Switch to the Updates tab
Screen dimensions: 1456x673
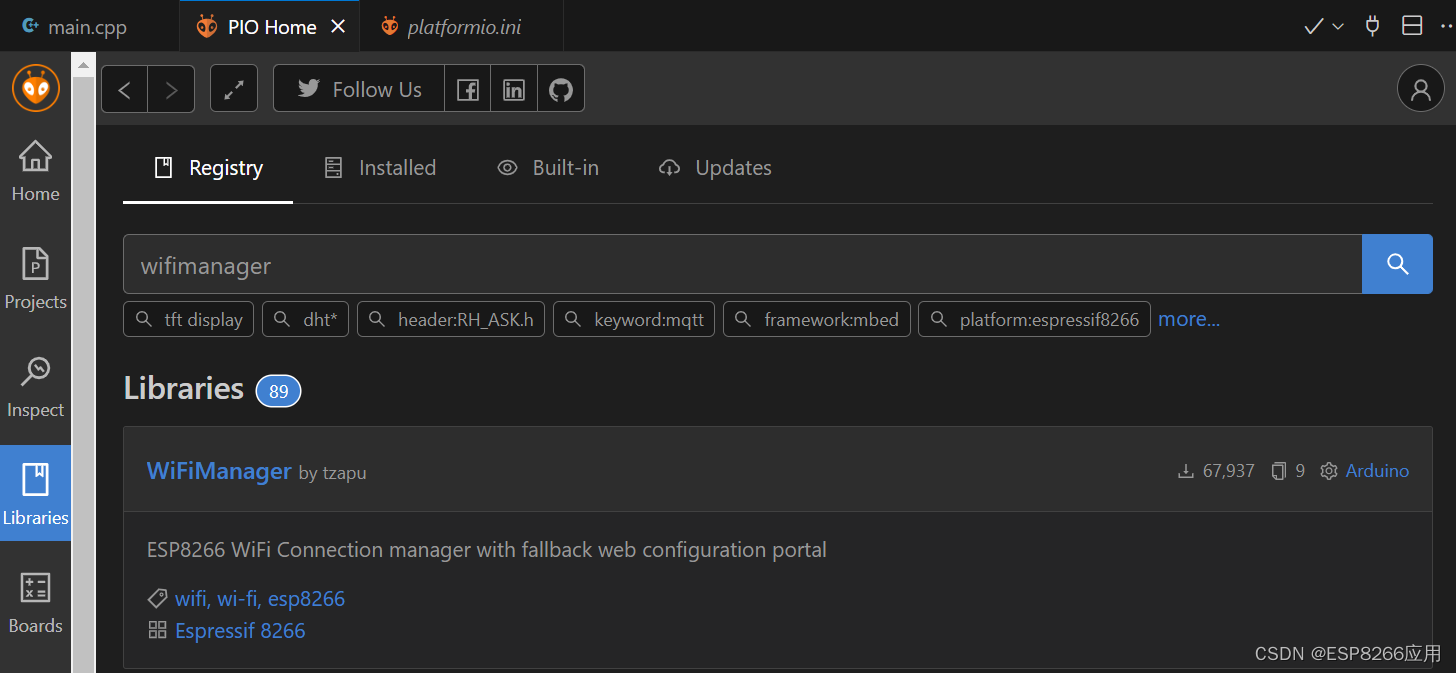pos(715,168)
